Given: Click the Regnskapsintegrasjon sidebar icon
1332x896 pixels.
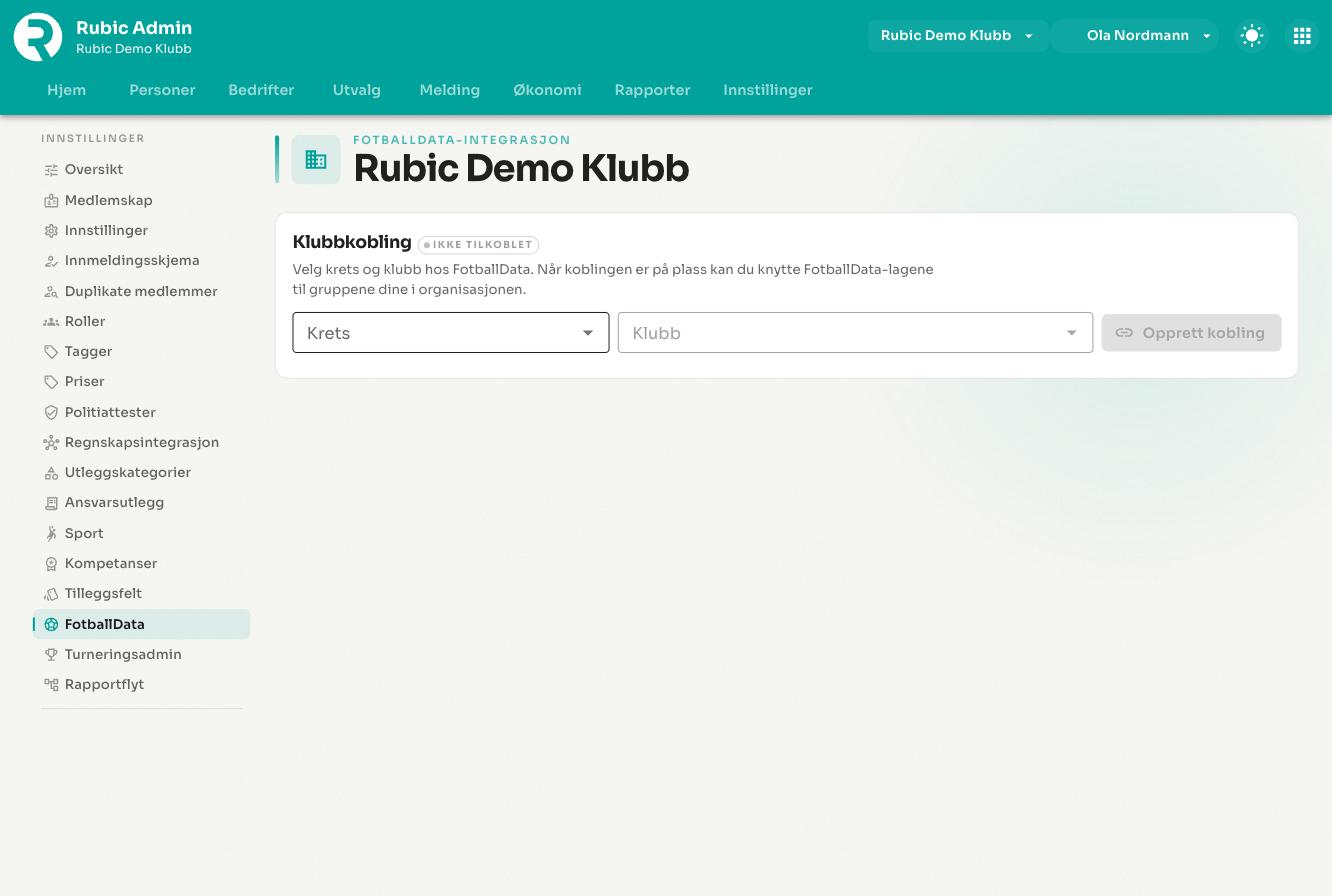Looking at the screenshot, I should (x=51, y=442).
